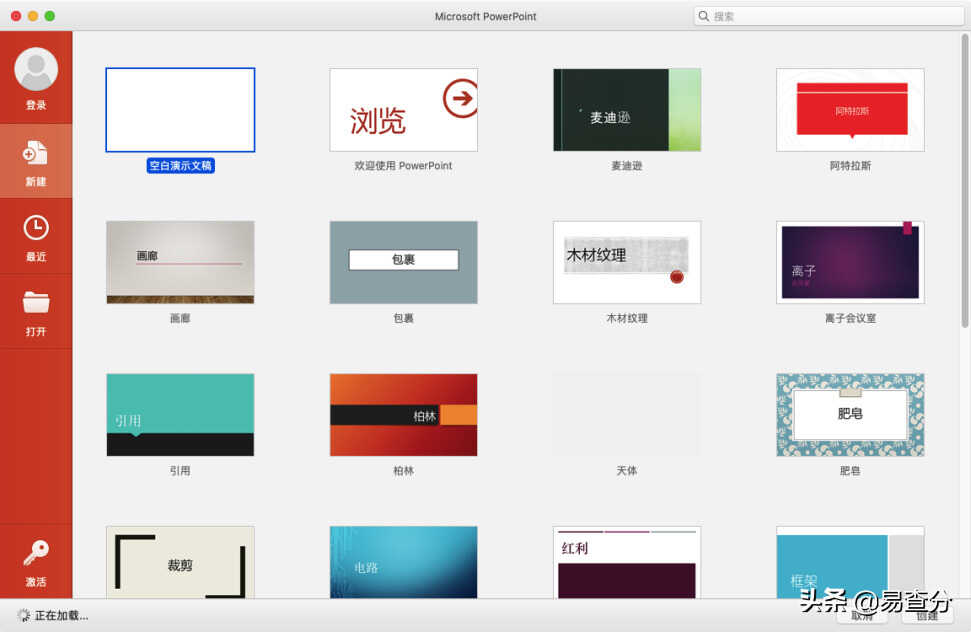The width and height of the screenshot is (971, 632).
Task: Click the 激活 key icon
Action: point(36,553)
